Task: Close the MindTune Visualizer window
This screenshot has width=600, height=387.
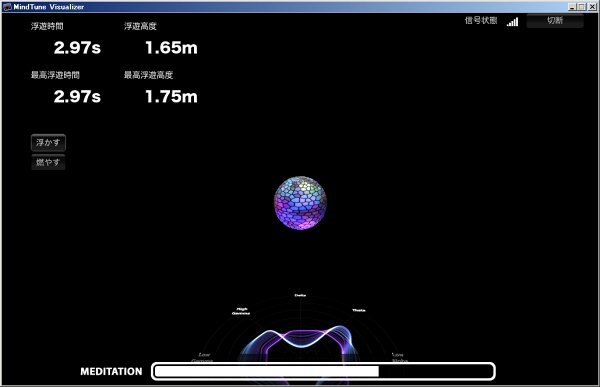Action: [591, 7]
